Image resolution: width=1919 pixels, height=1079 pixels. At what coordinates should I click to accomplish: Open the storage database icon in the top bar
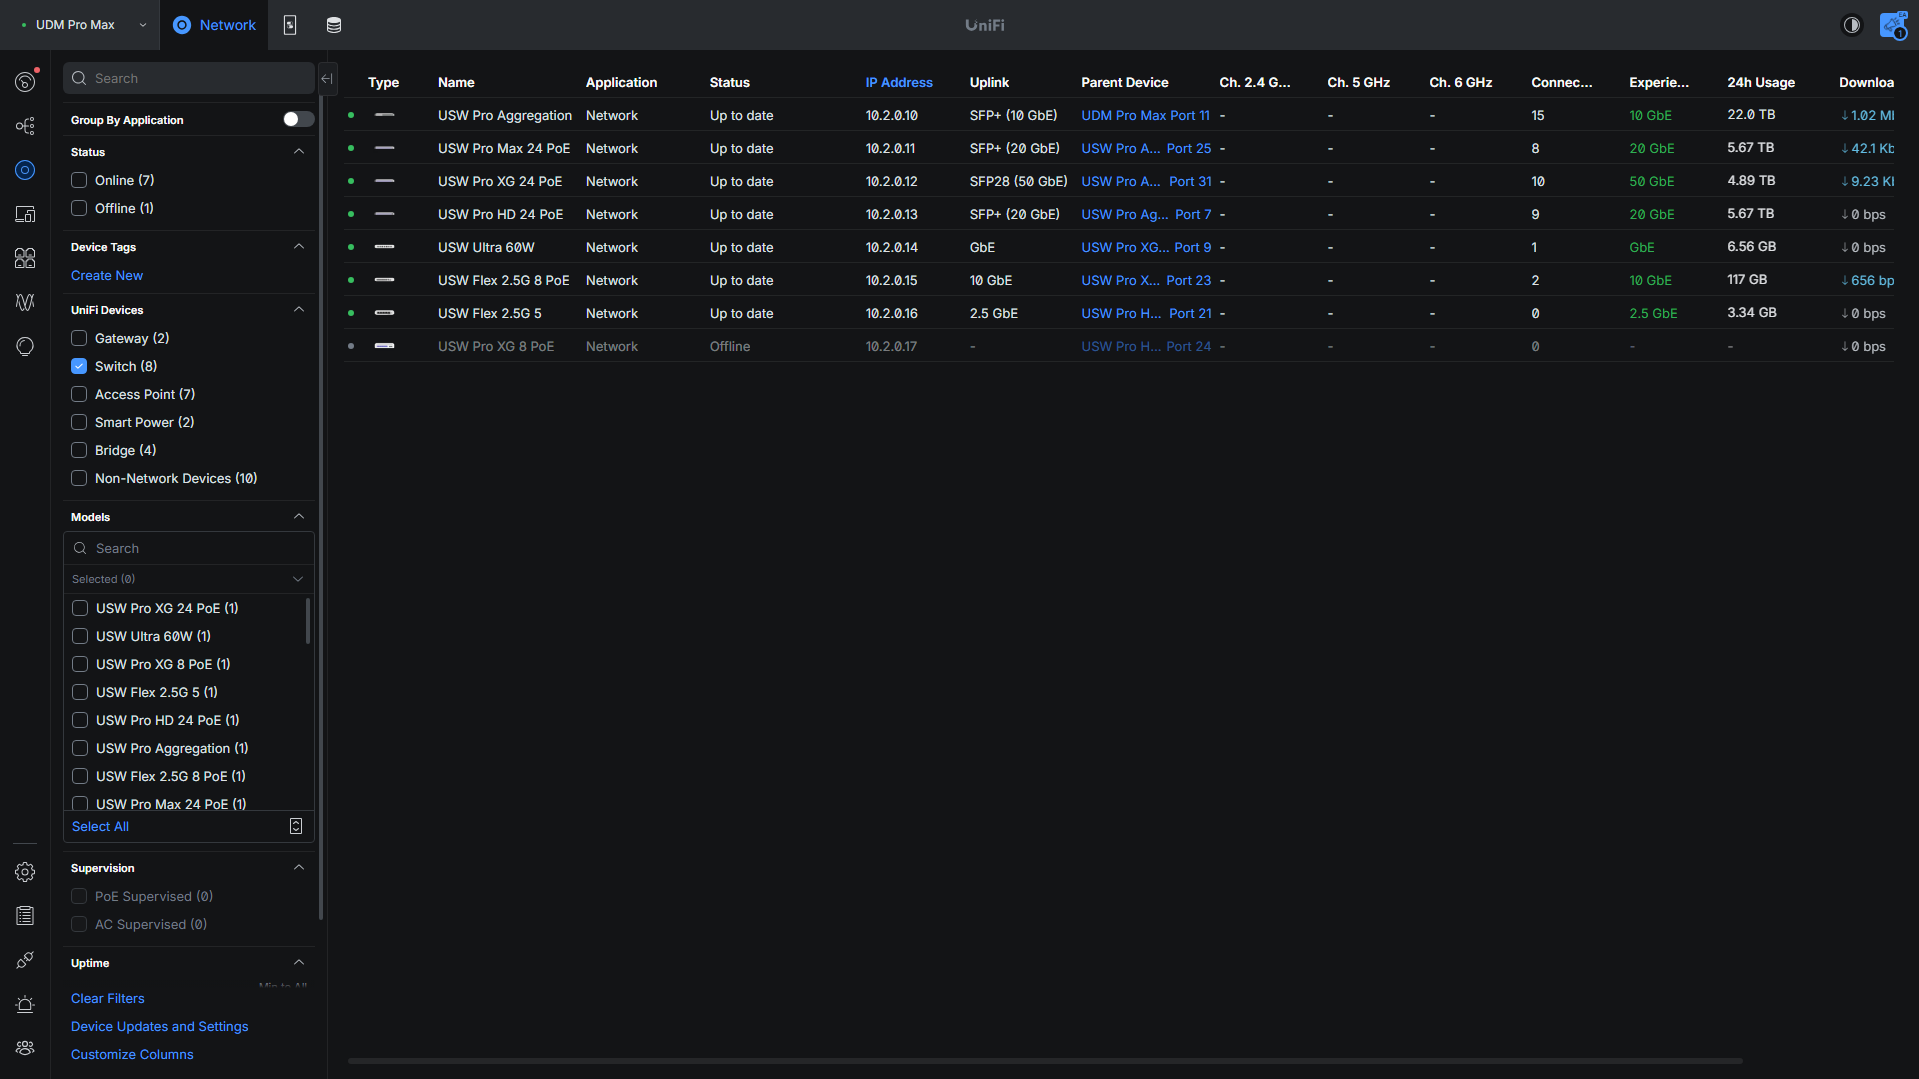point(334,25)
